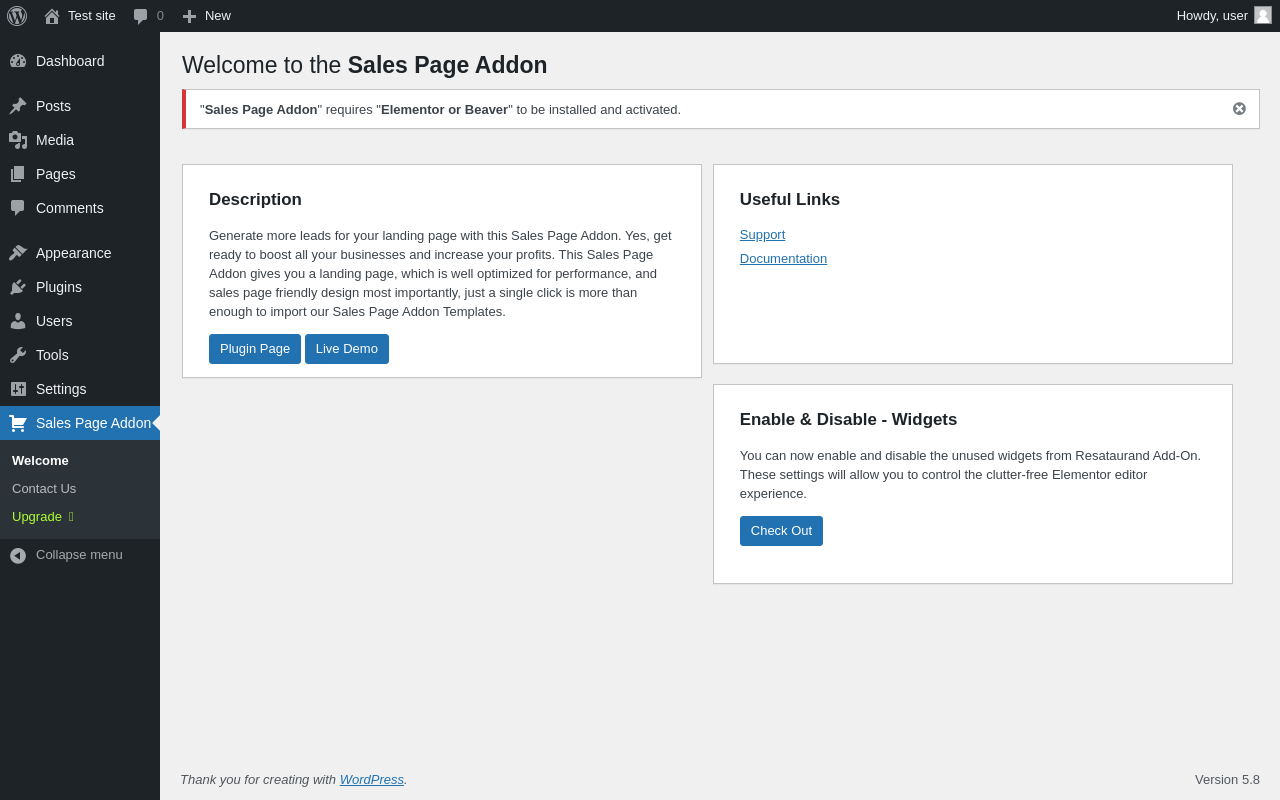Click the Dashboard gauge icon
Image resolution: width=1280 pixels, height=800 pixels.
coord(18,61)
